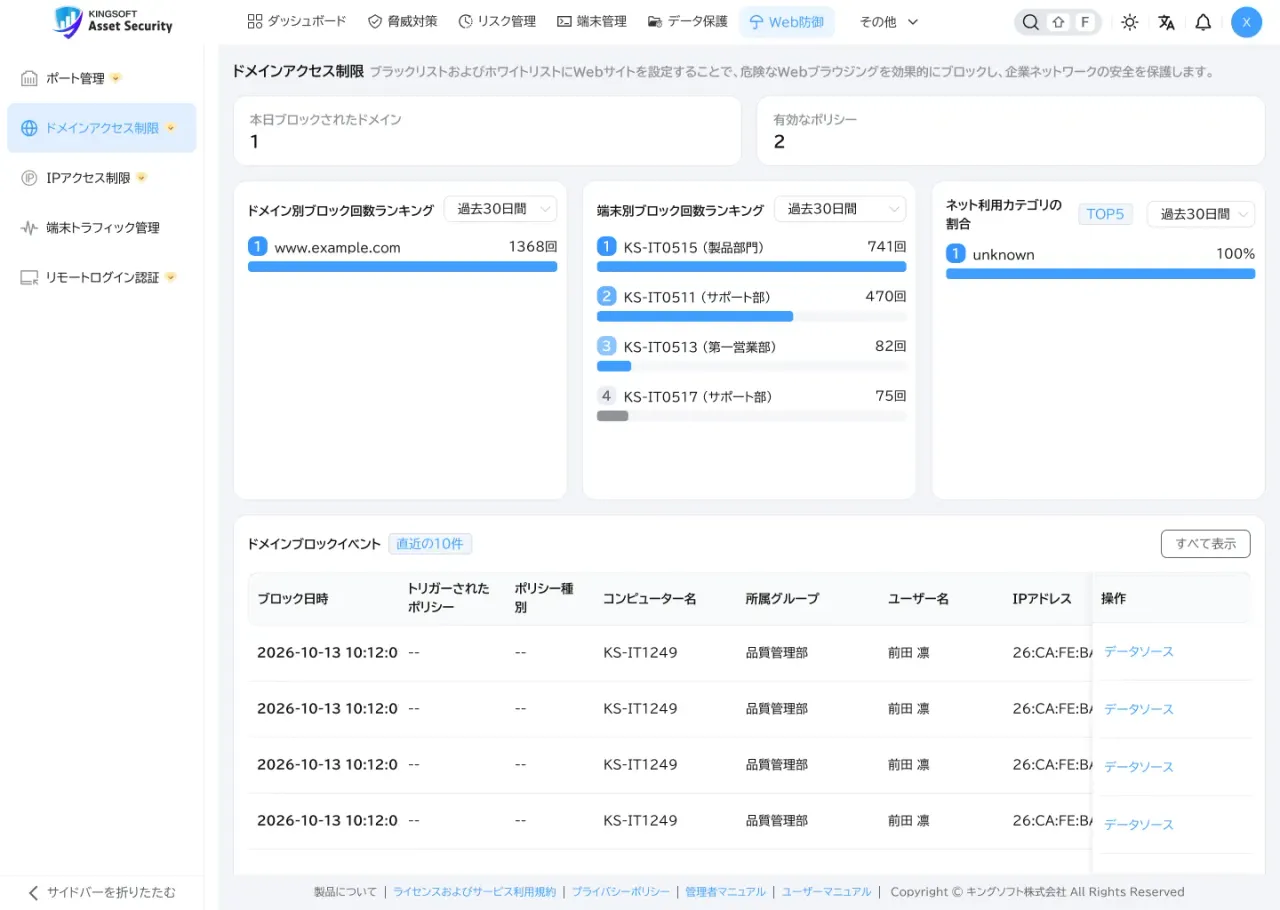Open period dropdown for ネット利用カテゴリの割合
This screenshot has height=910, width=1280.
1201,214
